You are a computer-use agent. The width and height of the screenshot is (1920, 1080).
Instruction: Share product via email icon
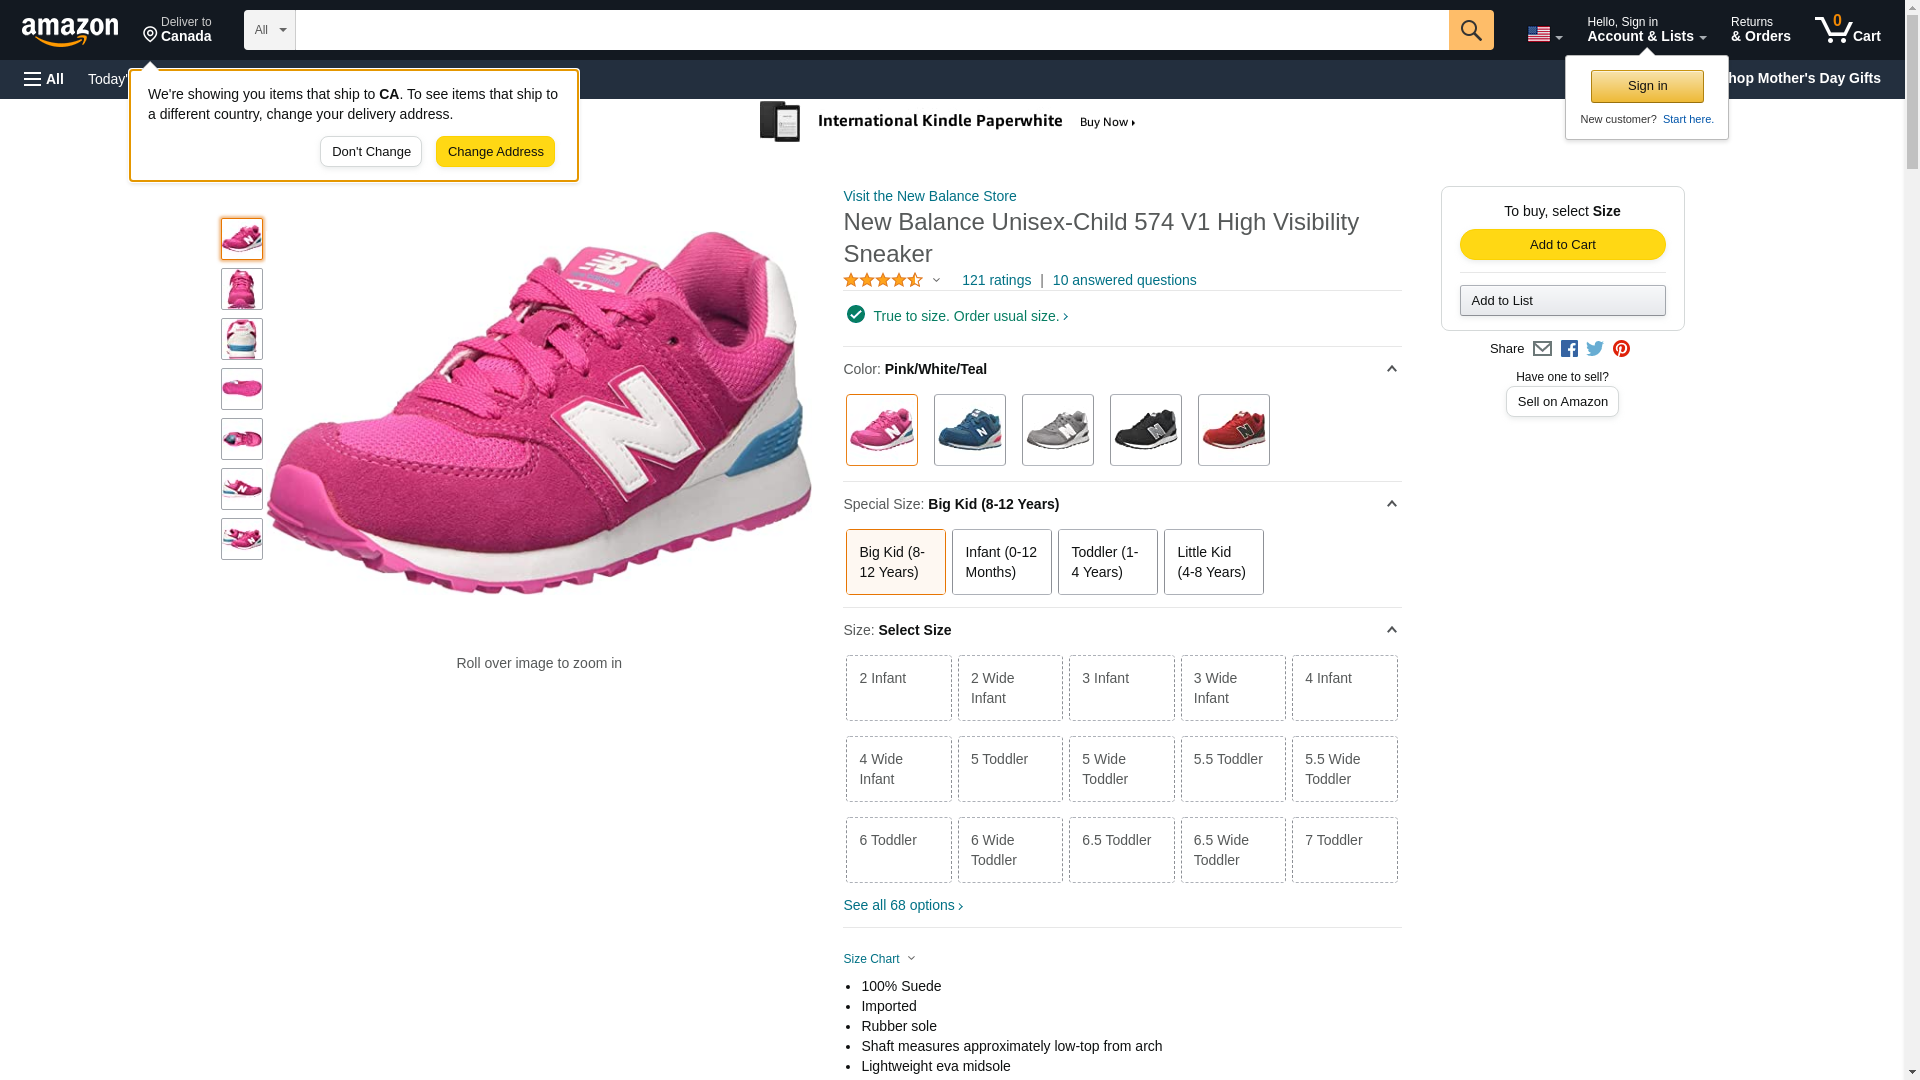(x=1542, y=349)
